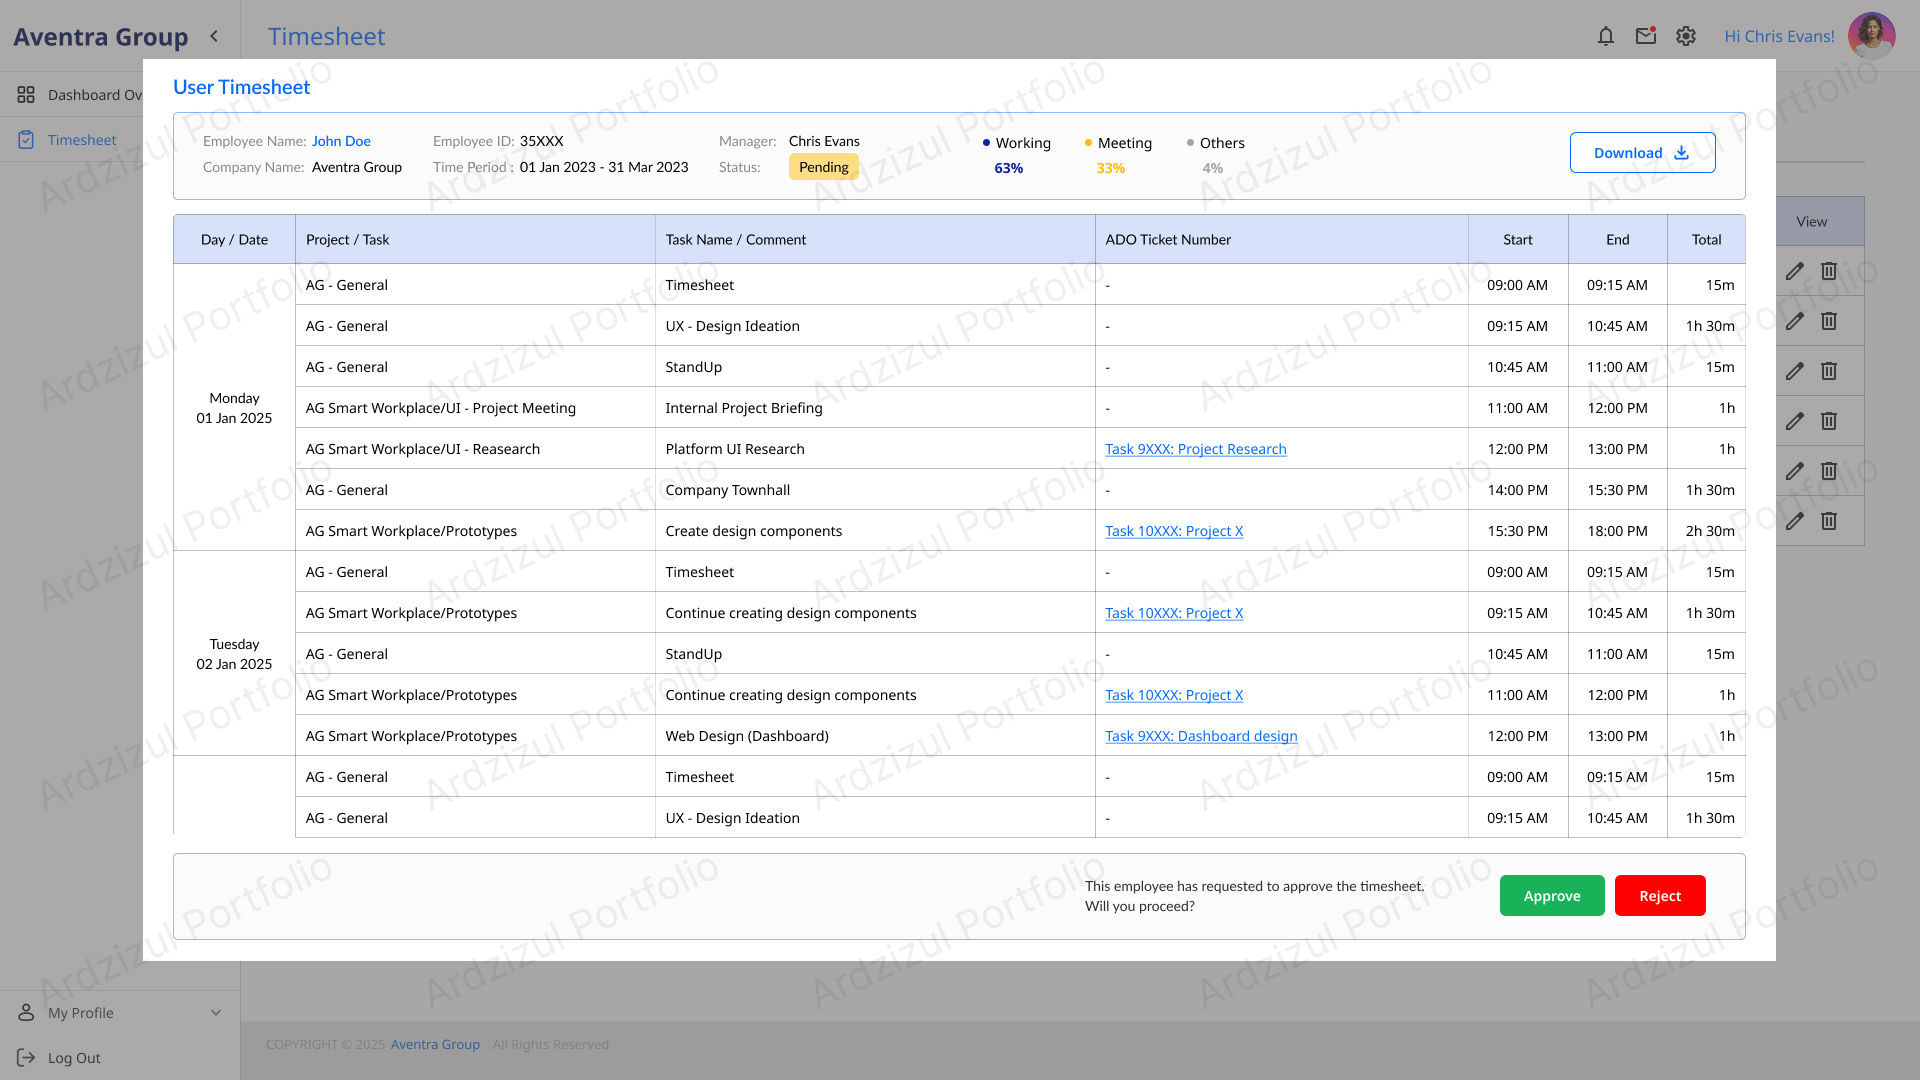Click the Working 63% legend entry
The height and width of the screenshot is (1080, 1920).
coord(1016,155)
